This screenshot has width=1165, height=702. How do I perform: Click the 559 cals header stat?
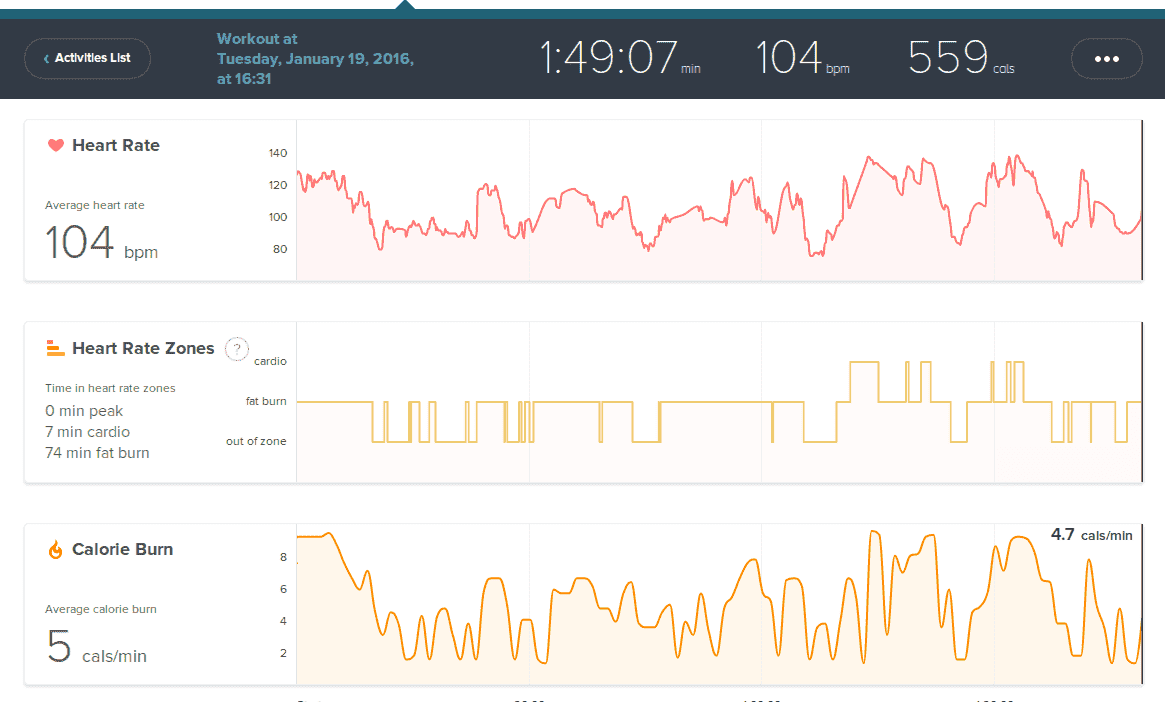(960, 59)
